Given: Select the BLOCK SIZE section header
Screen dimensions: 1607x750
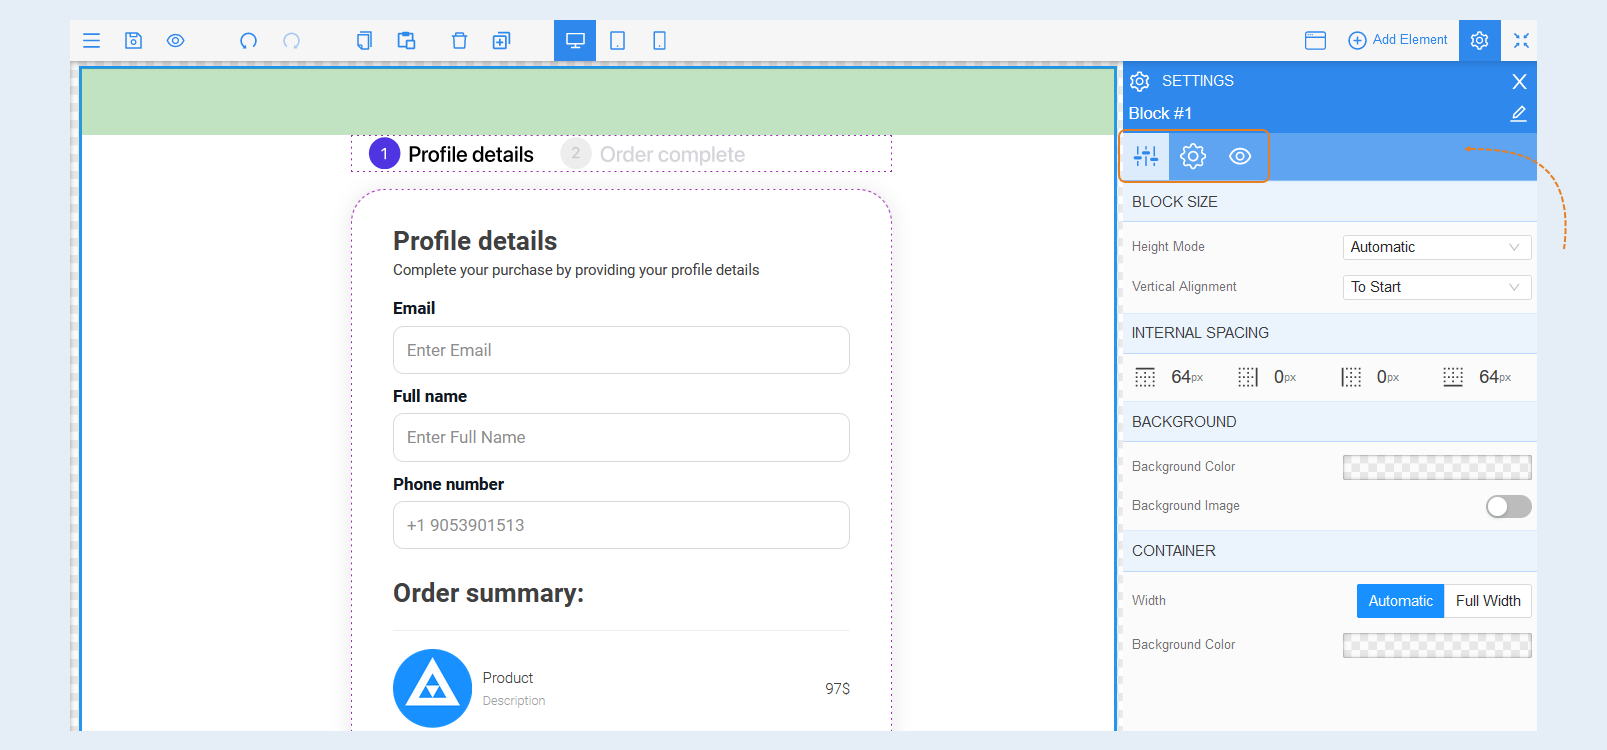Looking at the screenshot, I should pyautogui.click(x=1330, y=202).
